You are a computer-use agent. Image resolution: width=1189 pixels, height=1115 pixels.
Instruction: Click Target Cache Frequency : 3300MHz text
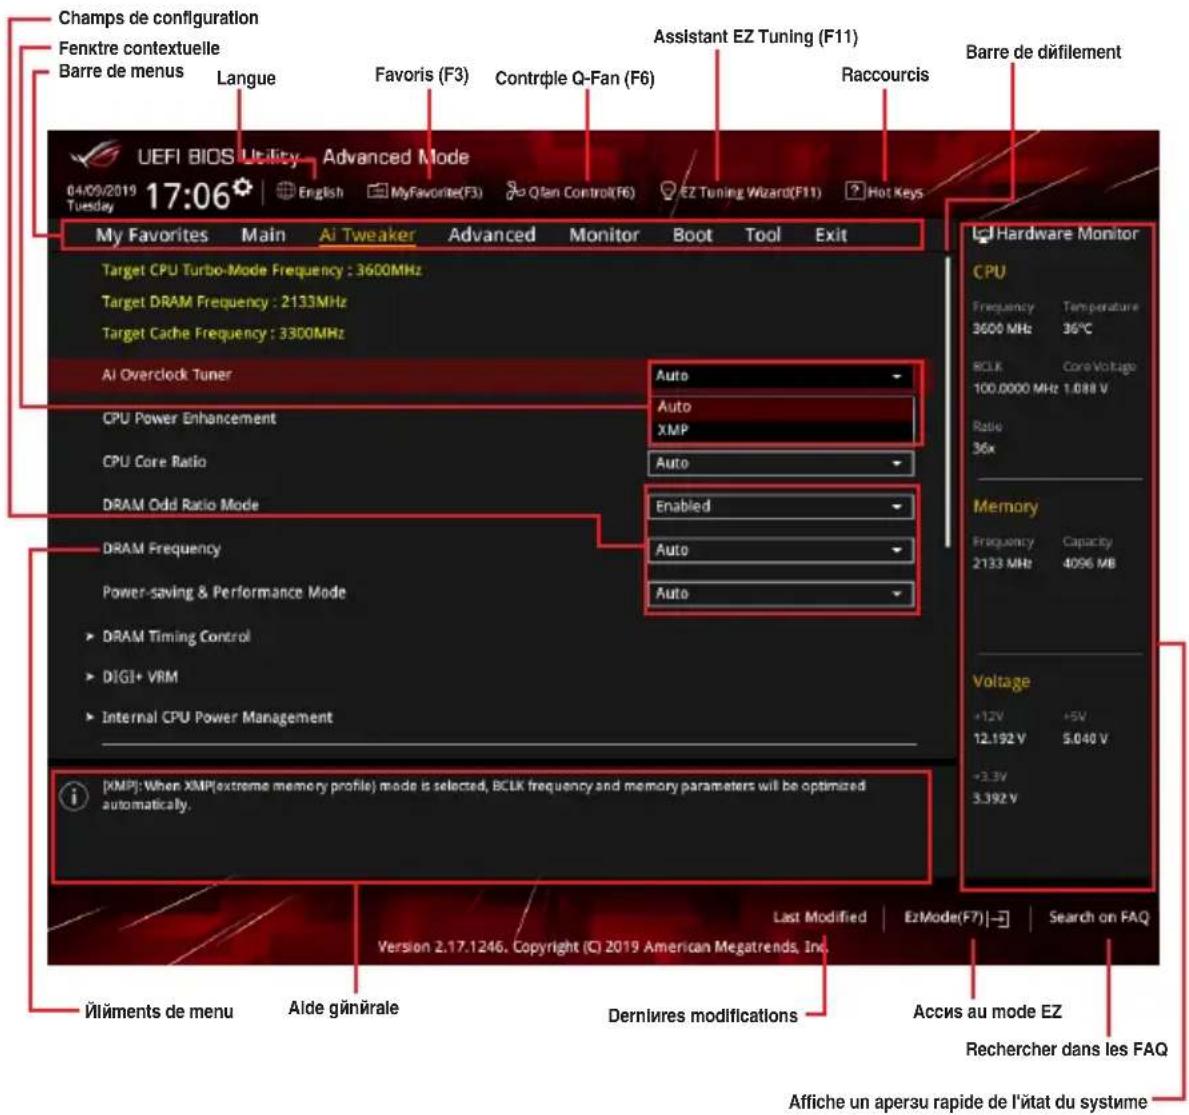(x=223, y=334)
